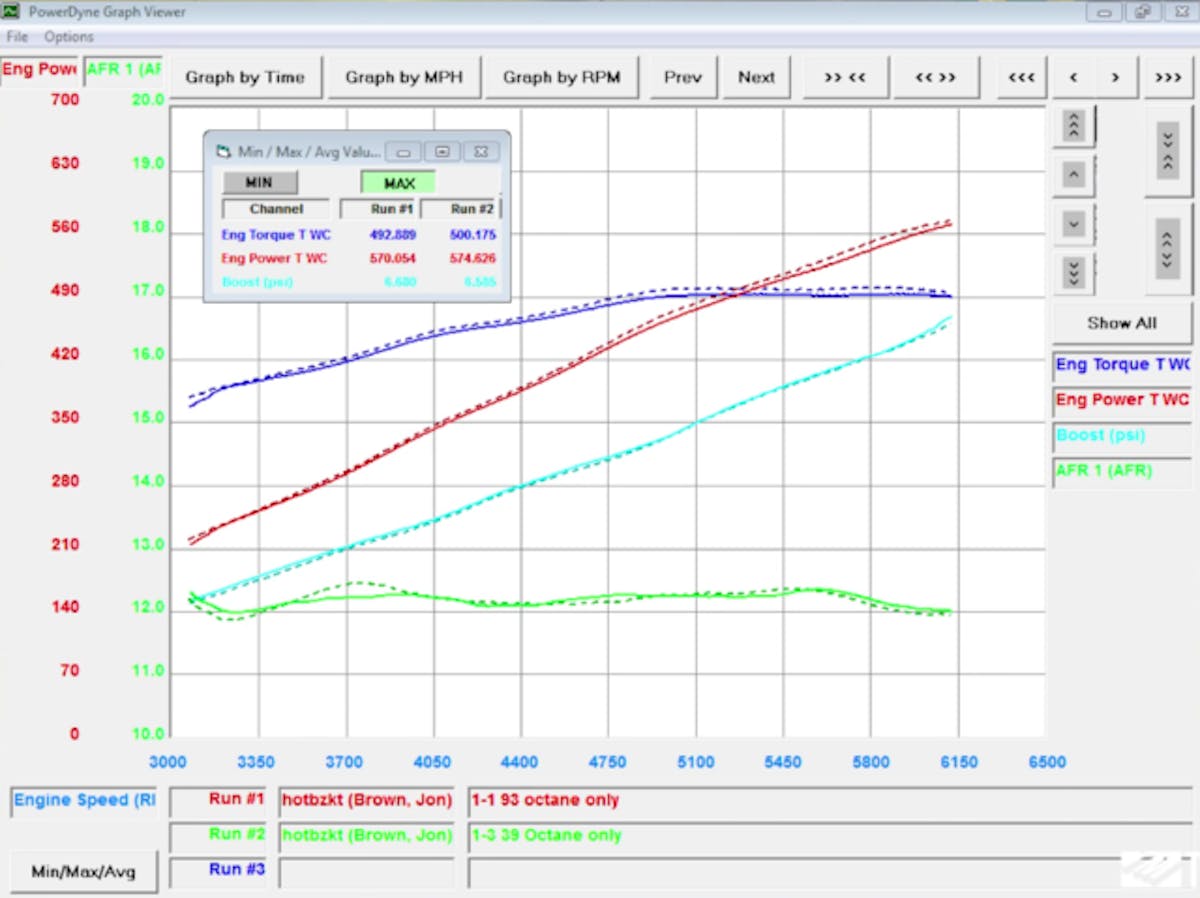Open the File menu
Viewport: 1200px width, 898px height.
click(x=16, y=36)
